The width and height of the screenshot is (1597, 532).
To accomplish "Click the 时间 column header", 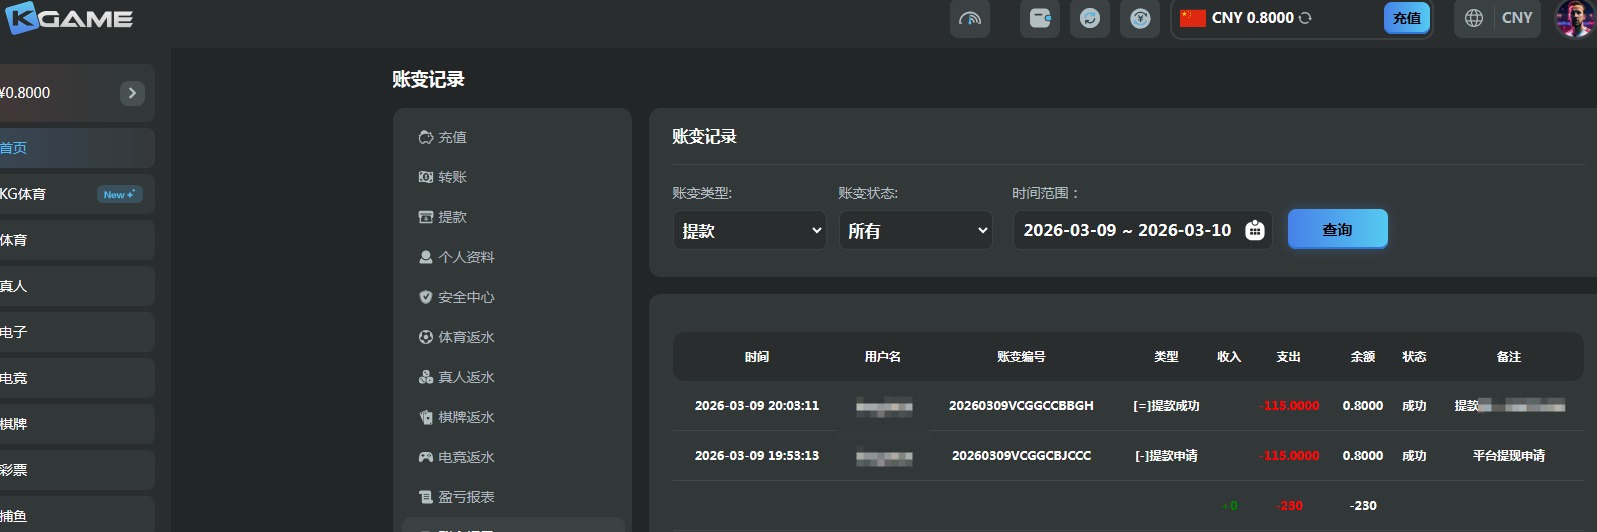I will [757, 357].
